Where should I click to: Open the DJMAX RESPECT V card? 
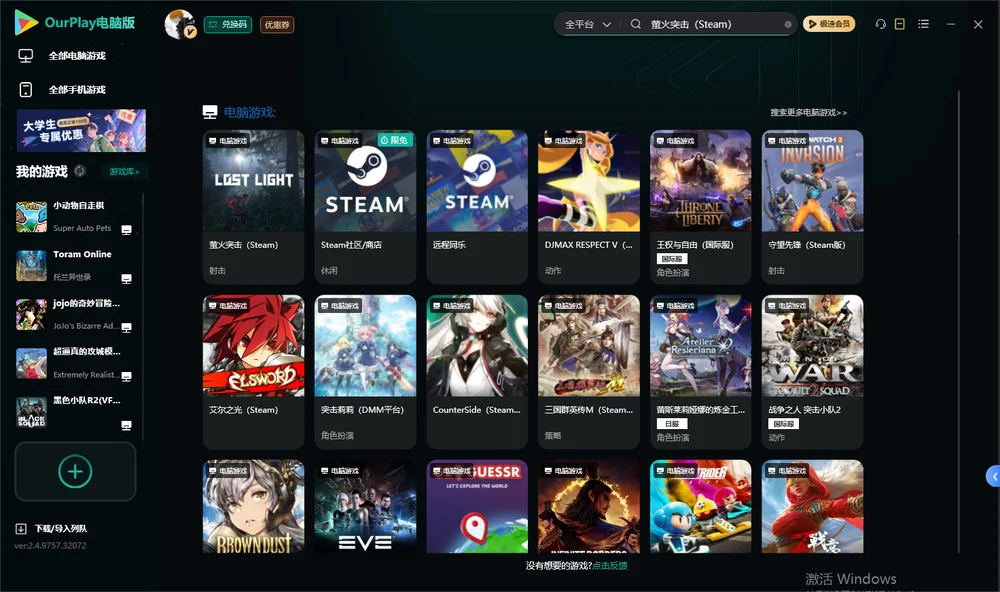(x=589, y=207)
